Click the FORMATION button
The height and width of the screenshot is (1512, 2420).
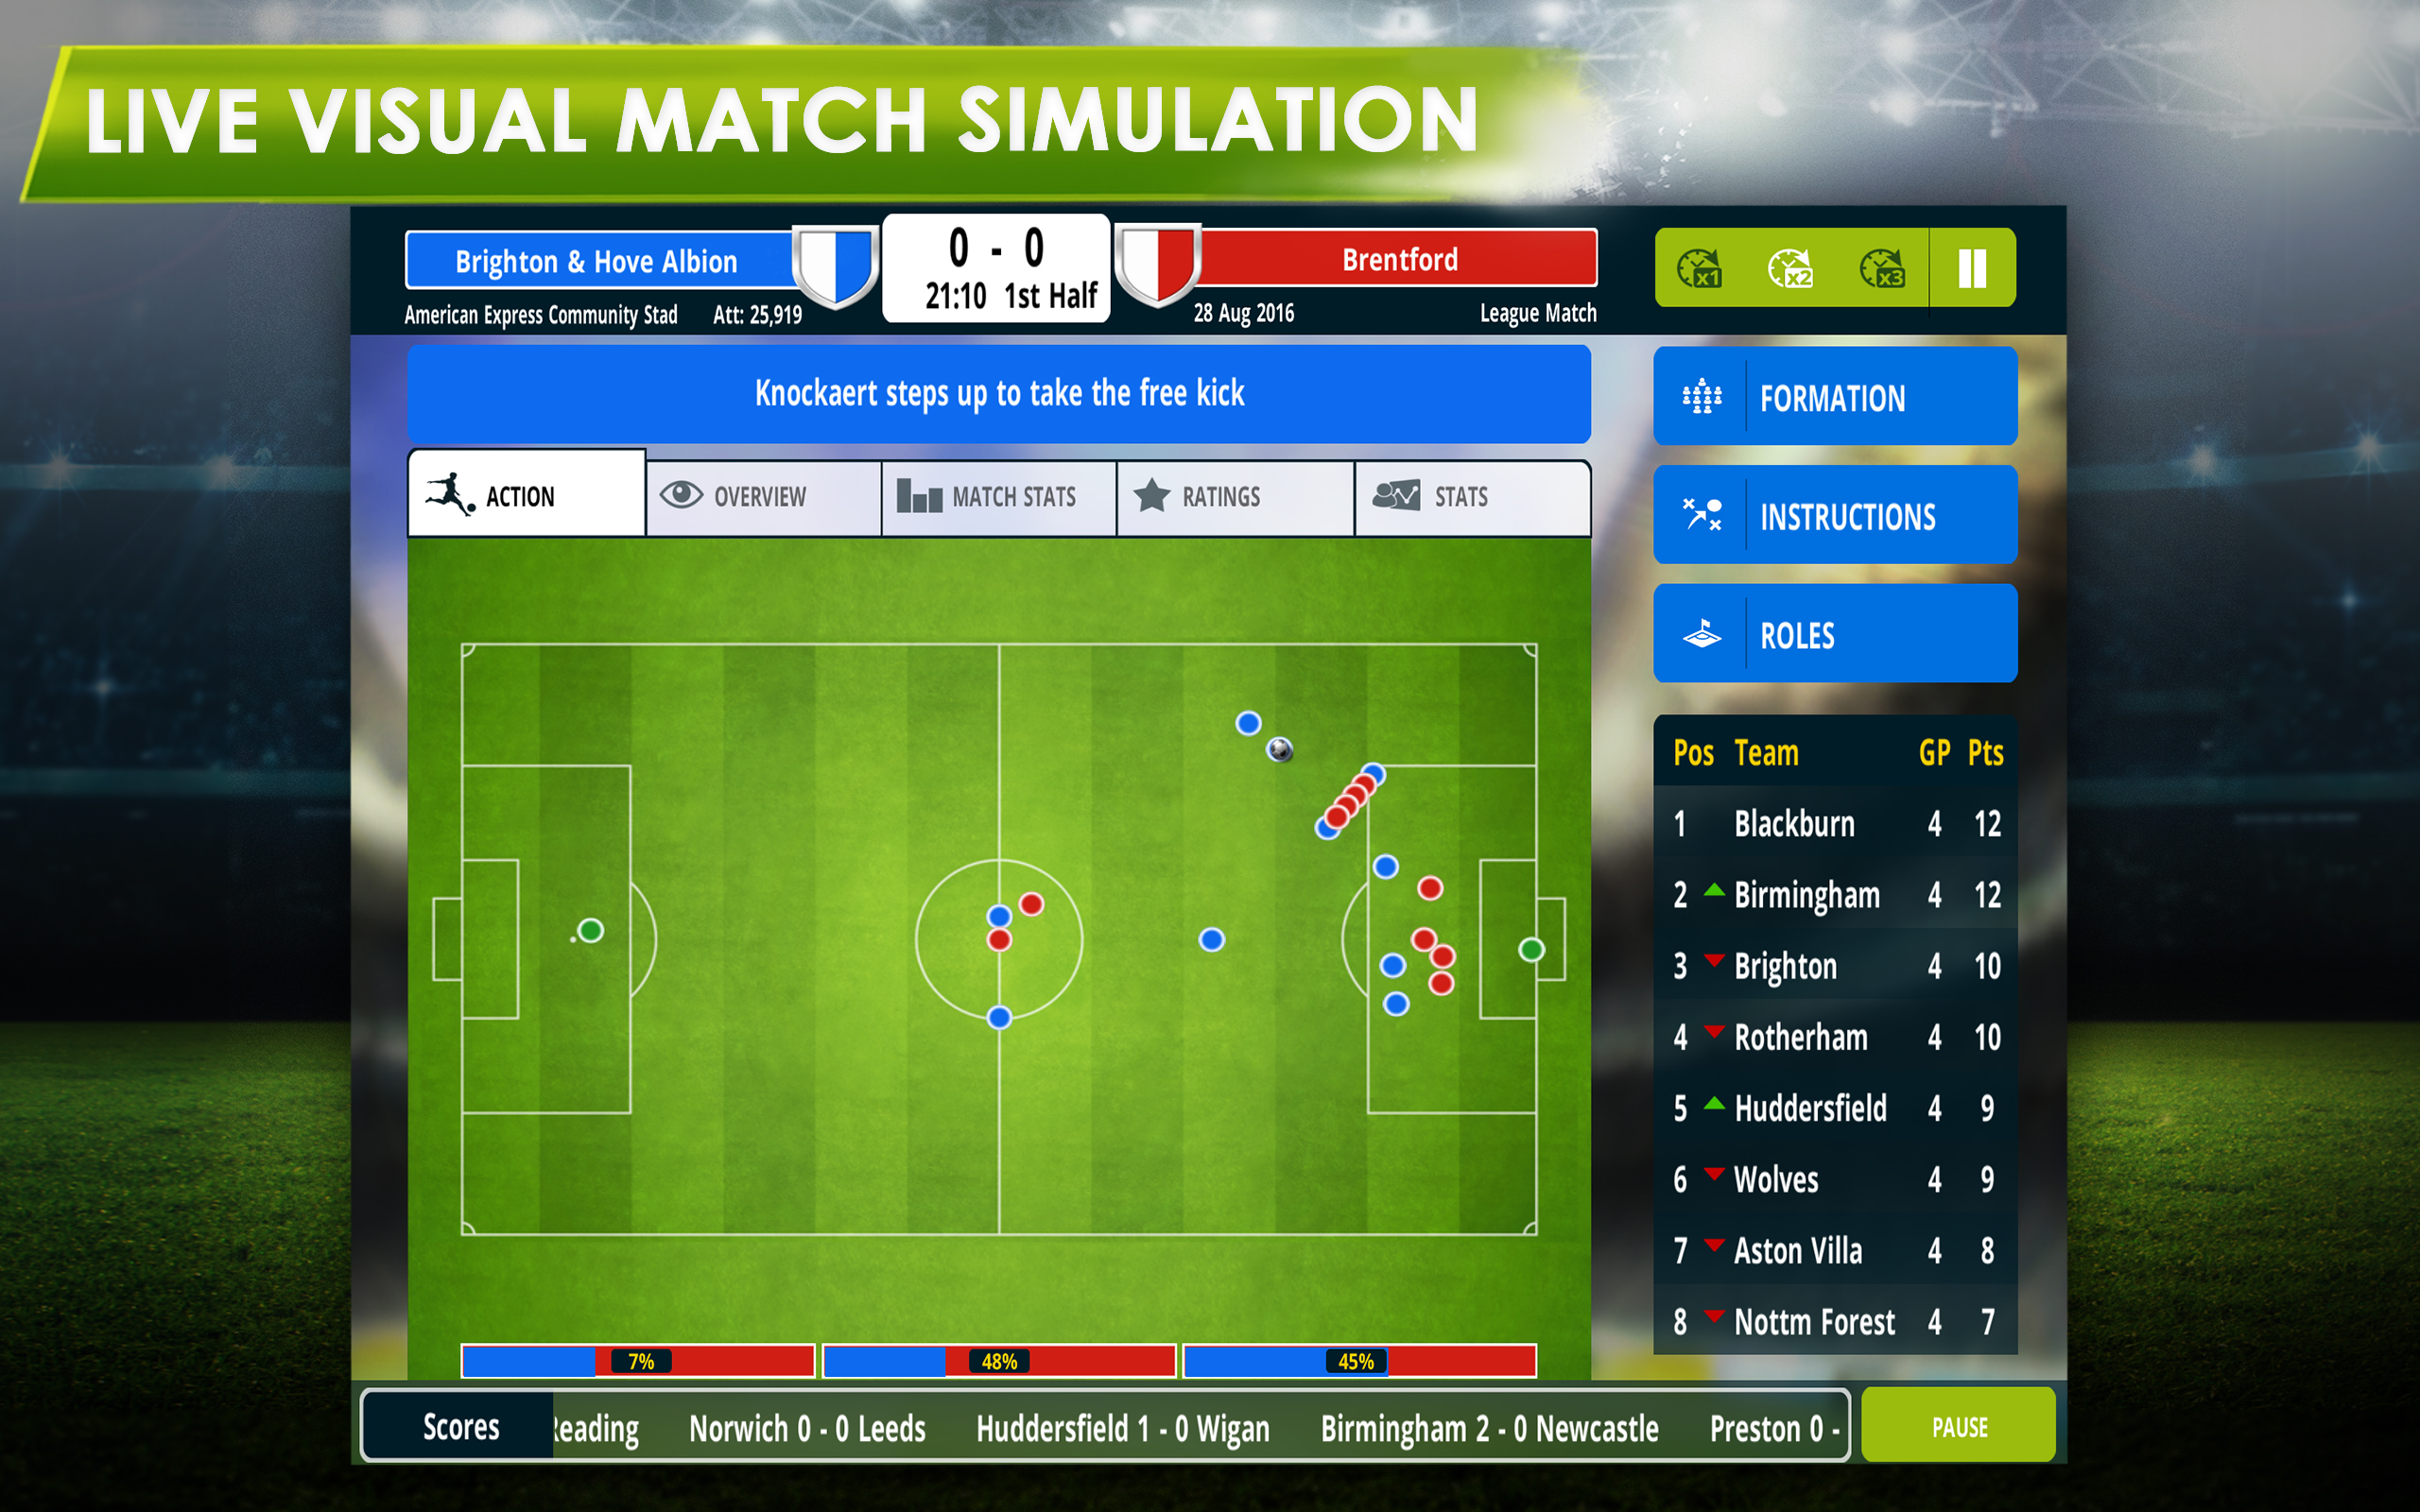pos(1837,399)
